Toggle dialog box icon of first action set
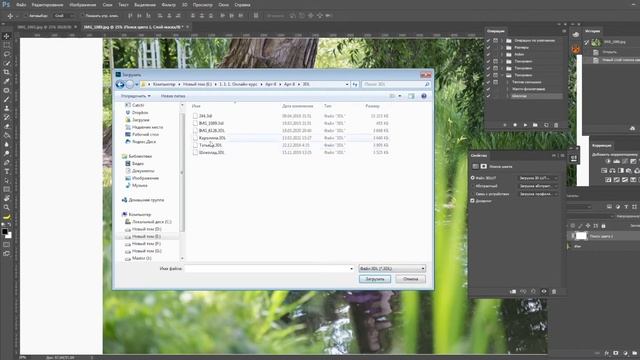The image size is (640, 360). 496,40
